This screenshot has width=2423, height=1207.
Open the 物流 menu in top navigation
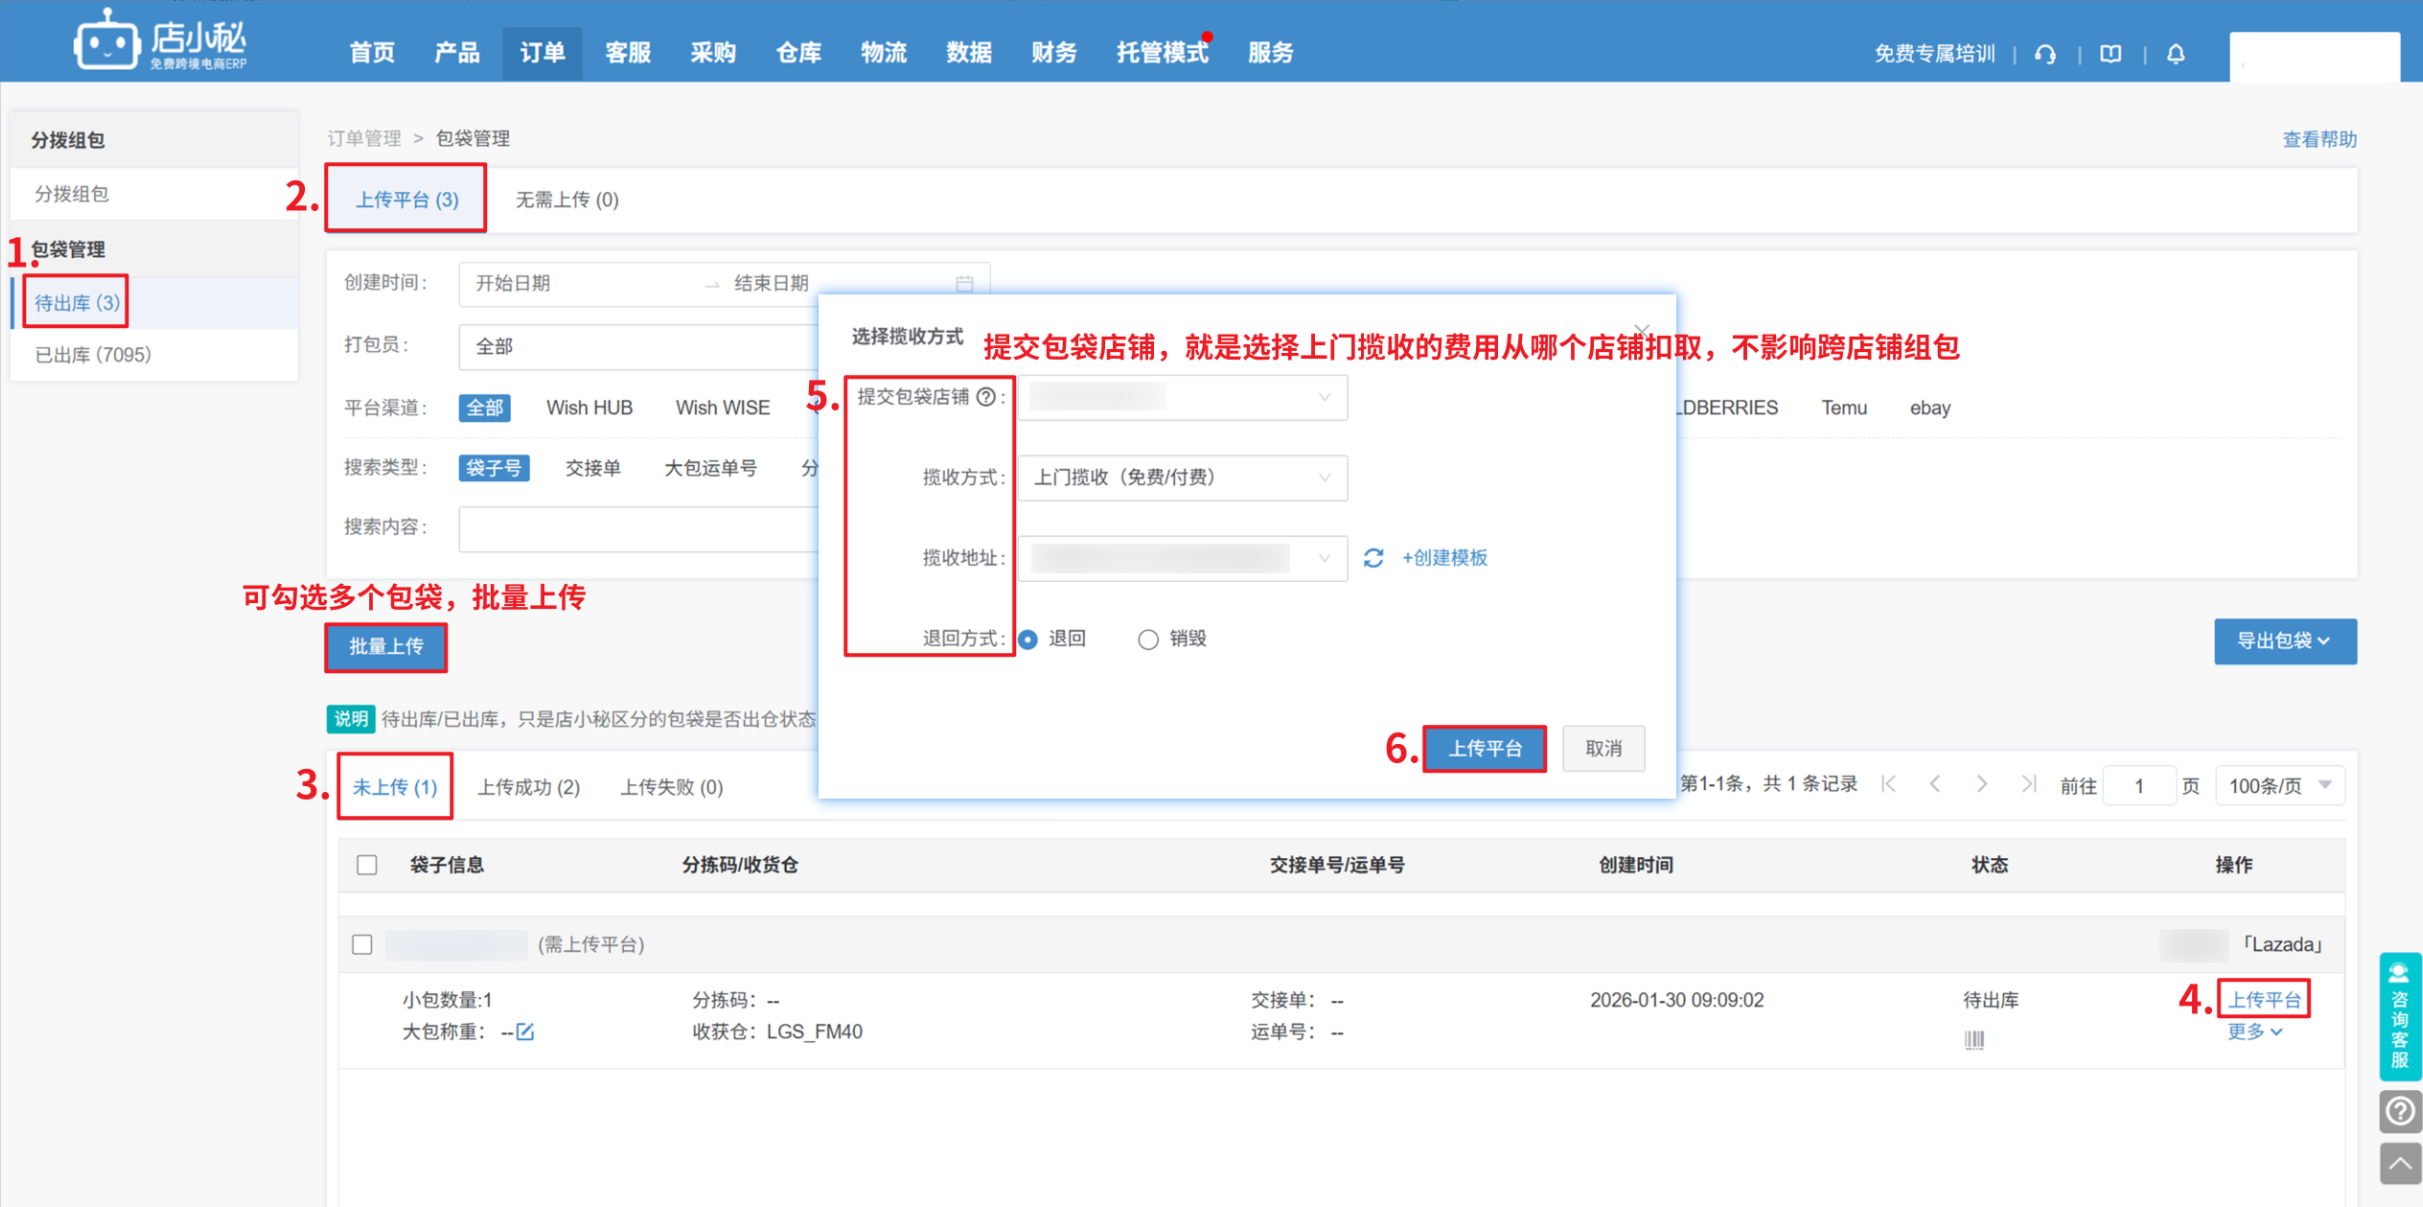pyautogui.click(x=883, y=53)
